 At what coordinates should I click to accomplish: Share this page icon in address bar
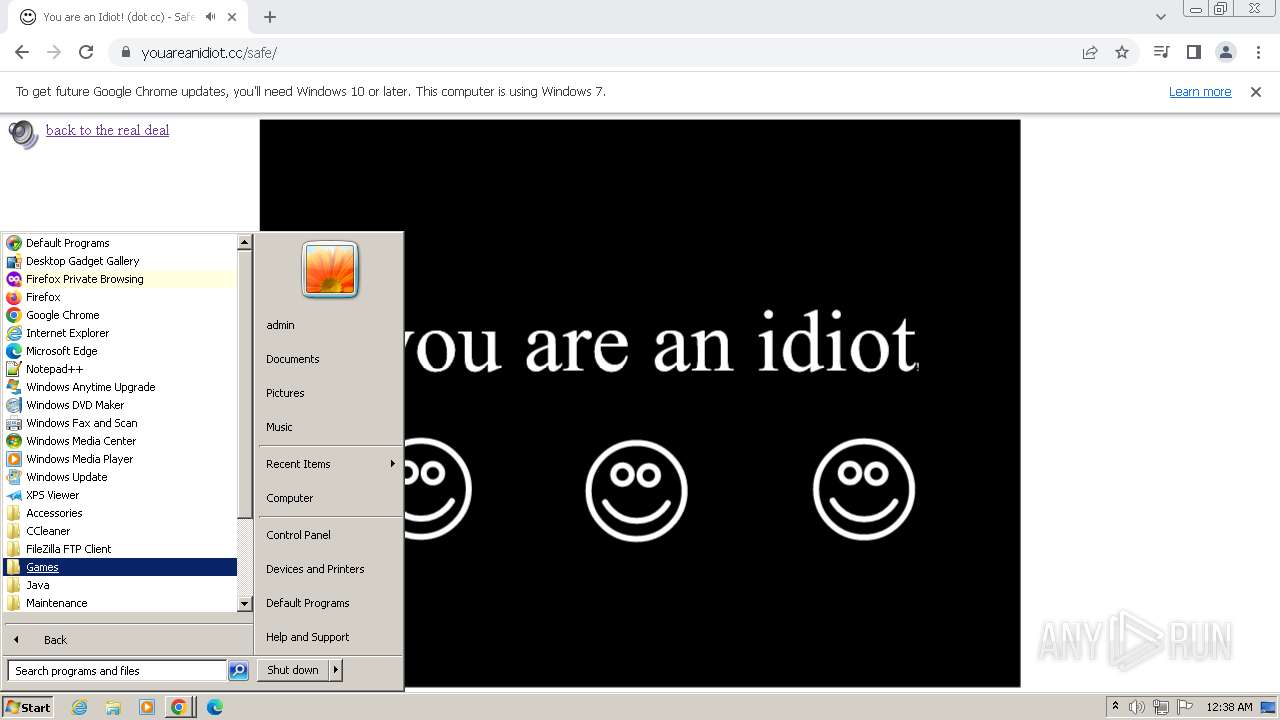click(1090, 53)
